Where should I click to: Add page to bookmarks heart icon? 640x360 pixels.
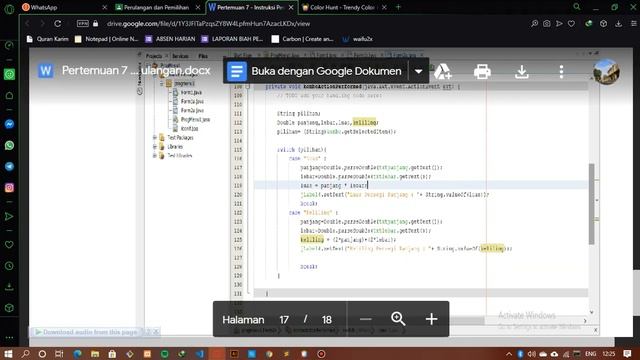coord(571,24)
